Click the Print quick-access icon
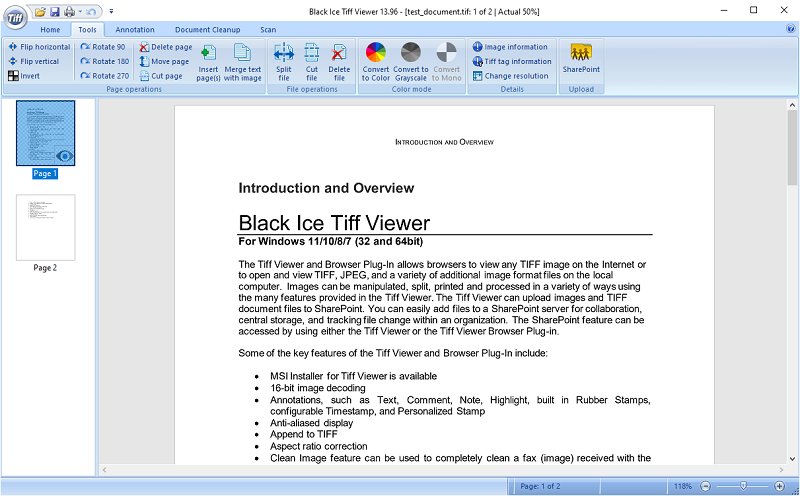The height and width of the screenshot is (496, 800). tap(69, 11)
